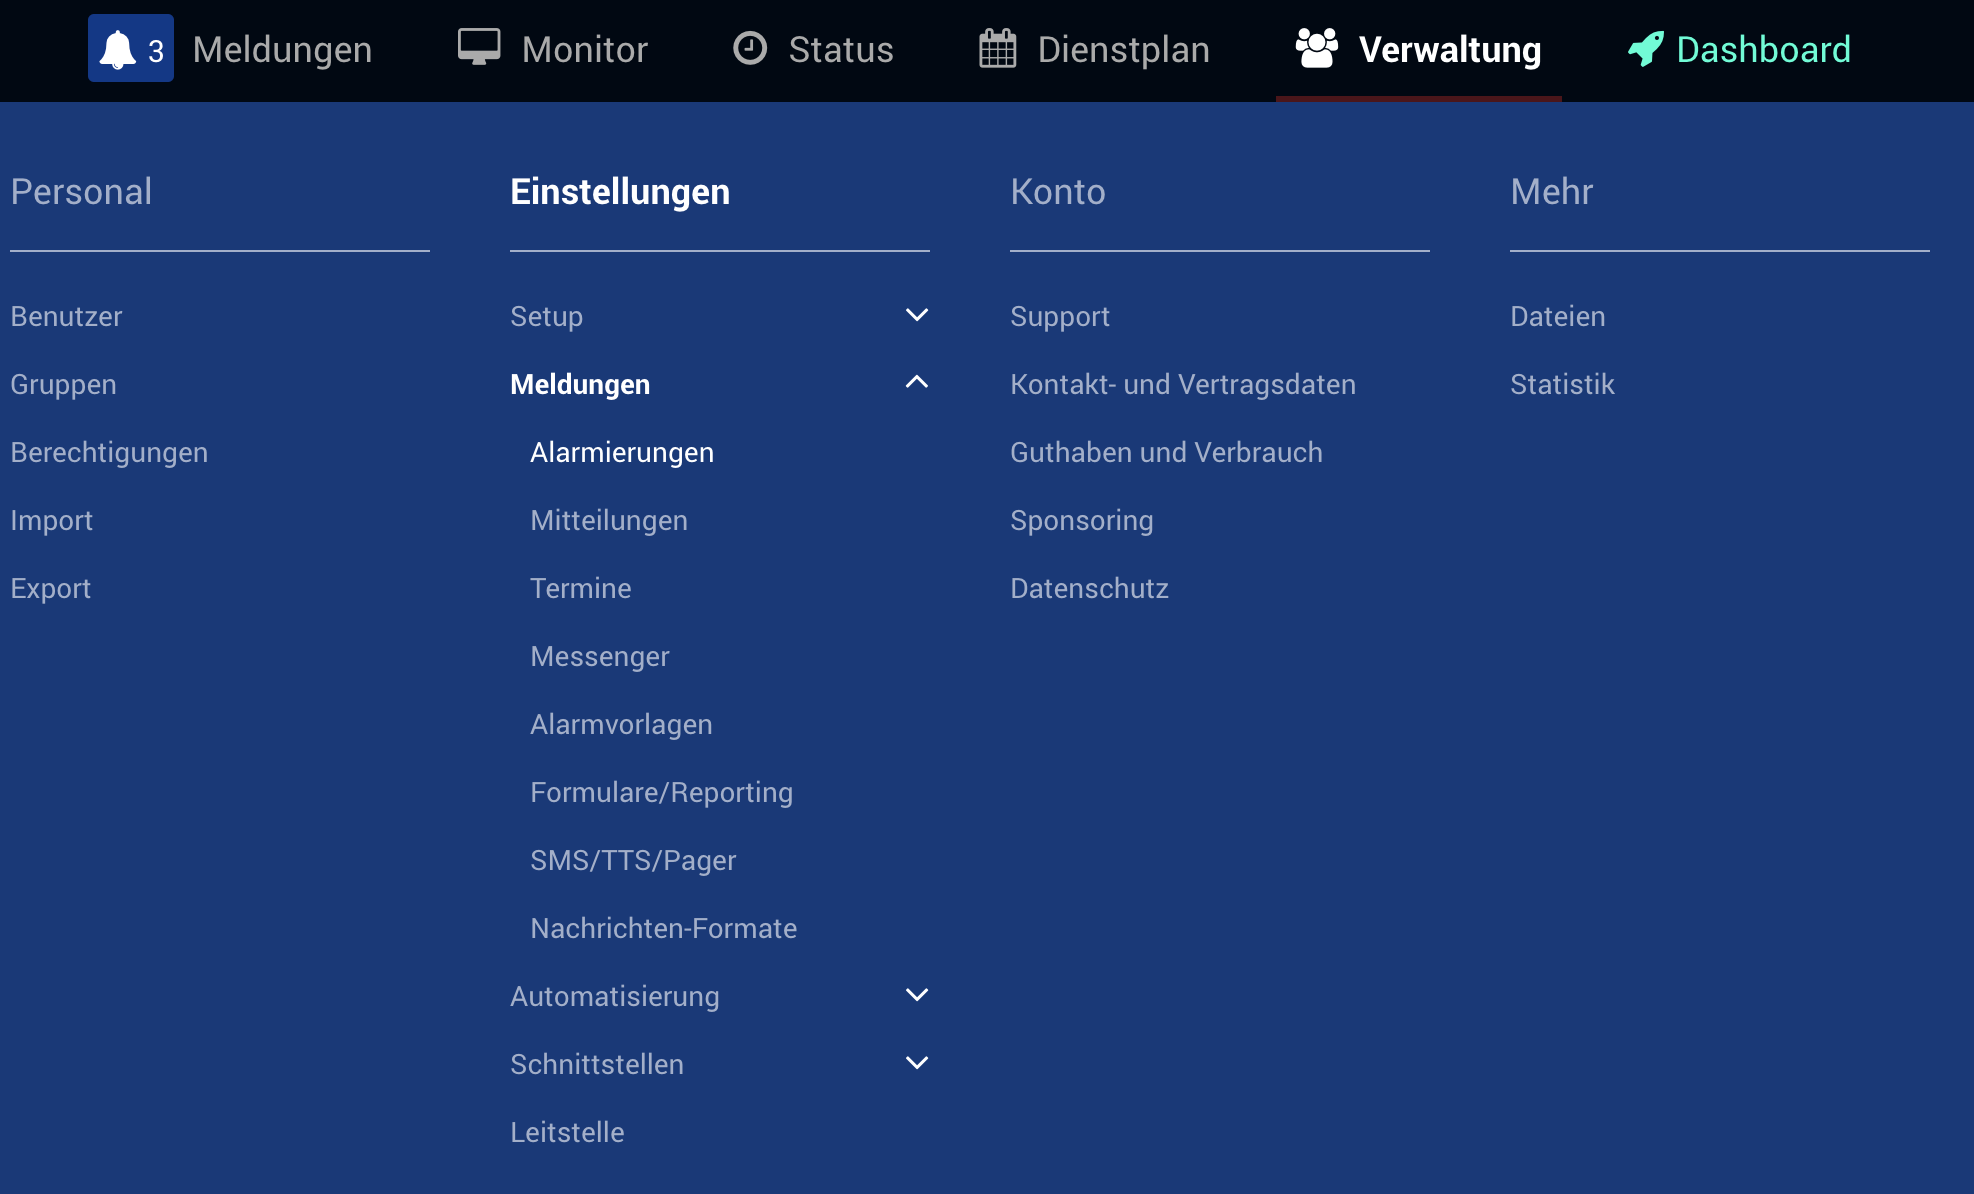Expand the Schnittstellen section chevron

pos(916,1063)
